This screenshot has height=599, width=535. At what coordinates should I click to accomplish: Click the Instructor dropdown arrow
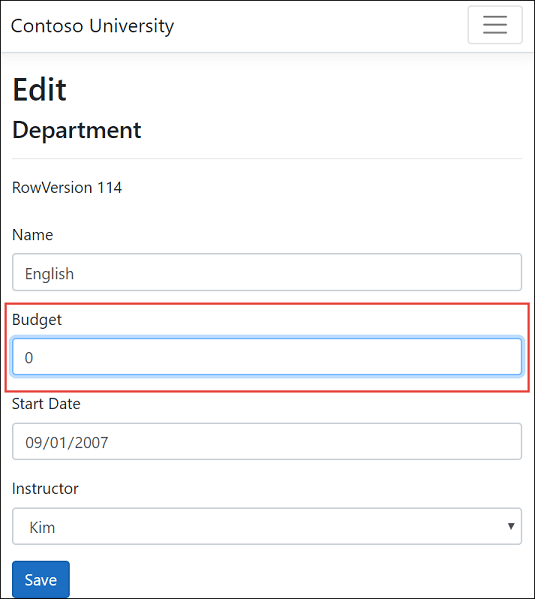[511, 526]
